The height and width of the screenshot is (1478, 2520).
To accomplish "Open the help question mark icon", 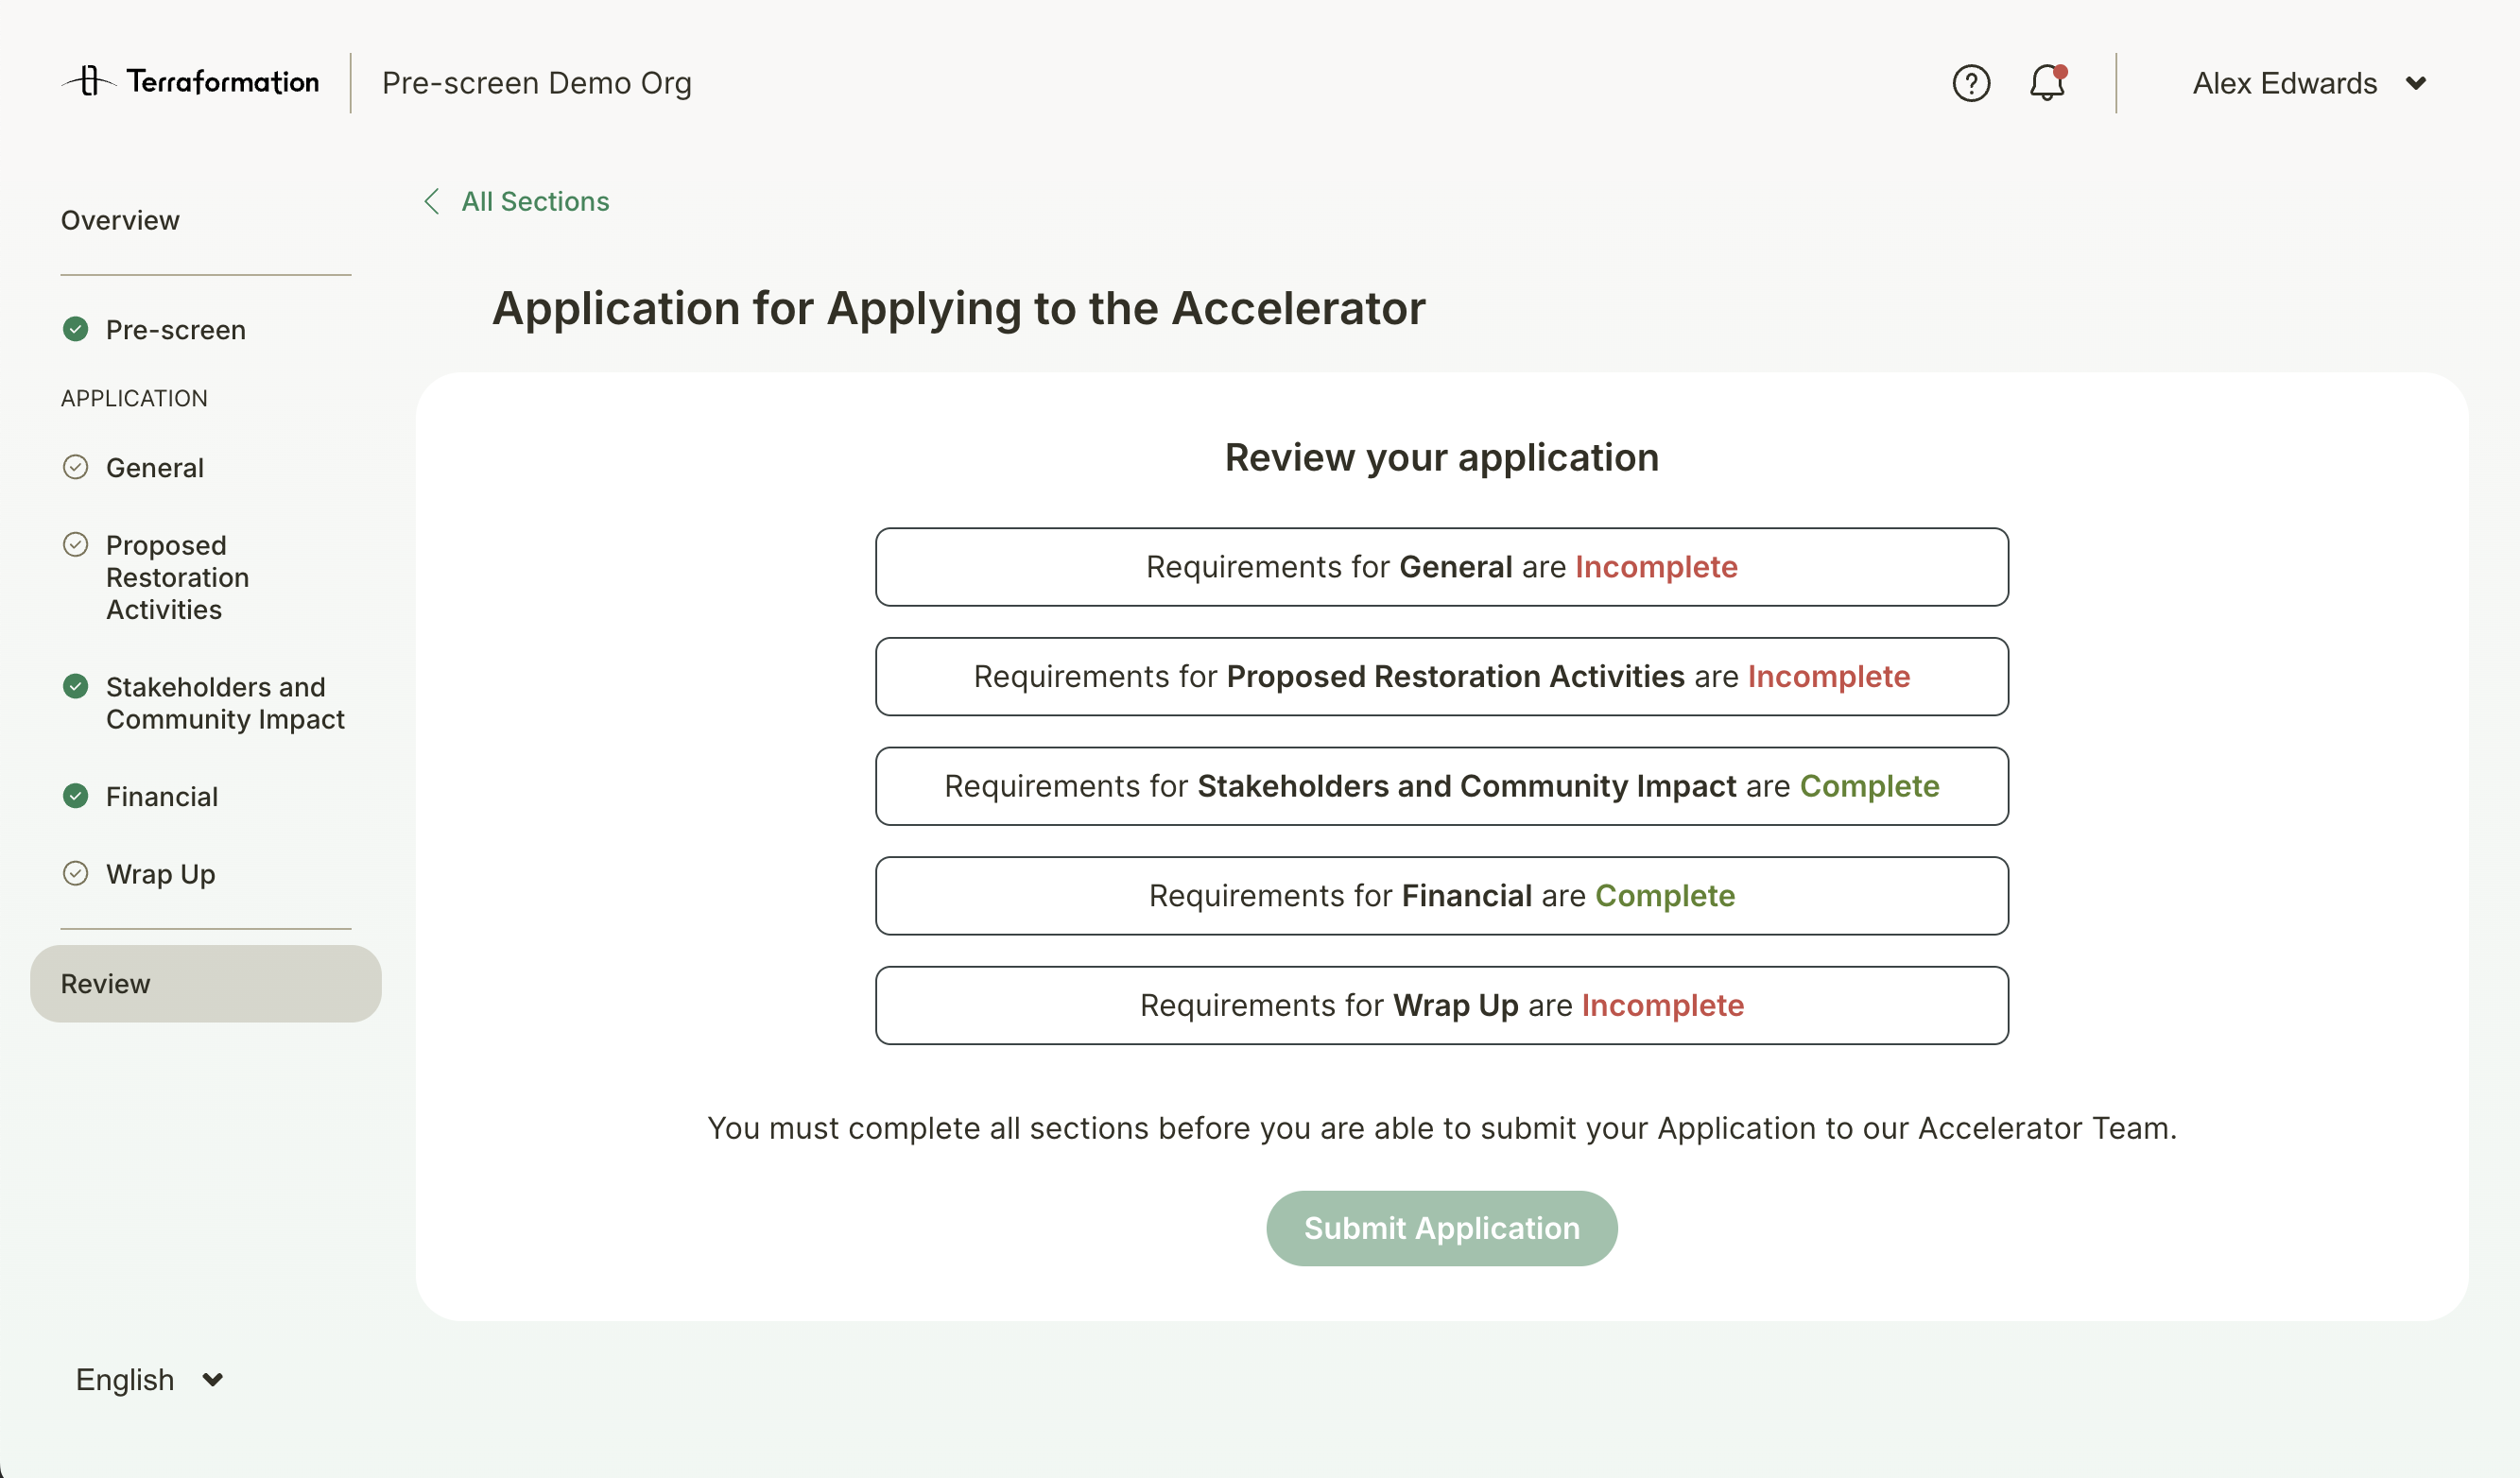I will click(1970, 83).
